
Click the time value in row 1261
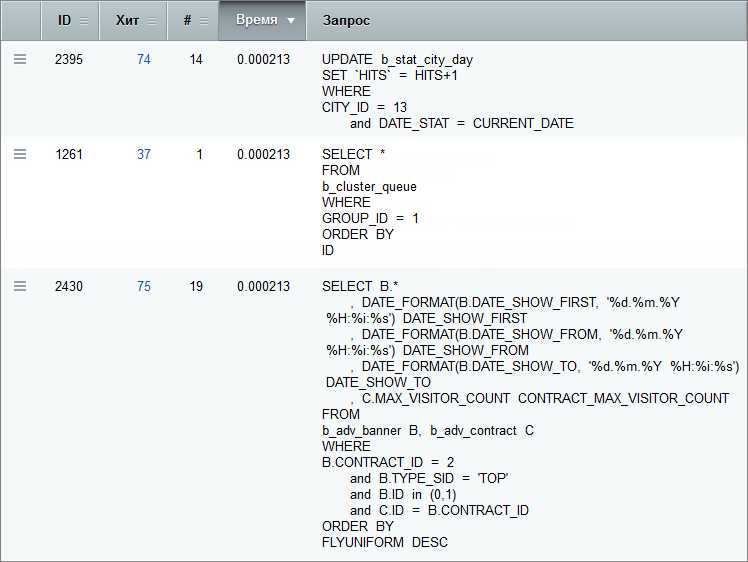263,155
